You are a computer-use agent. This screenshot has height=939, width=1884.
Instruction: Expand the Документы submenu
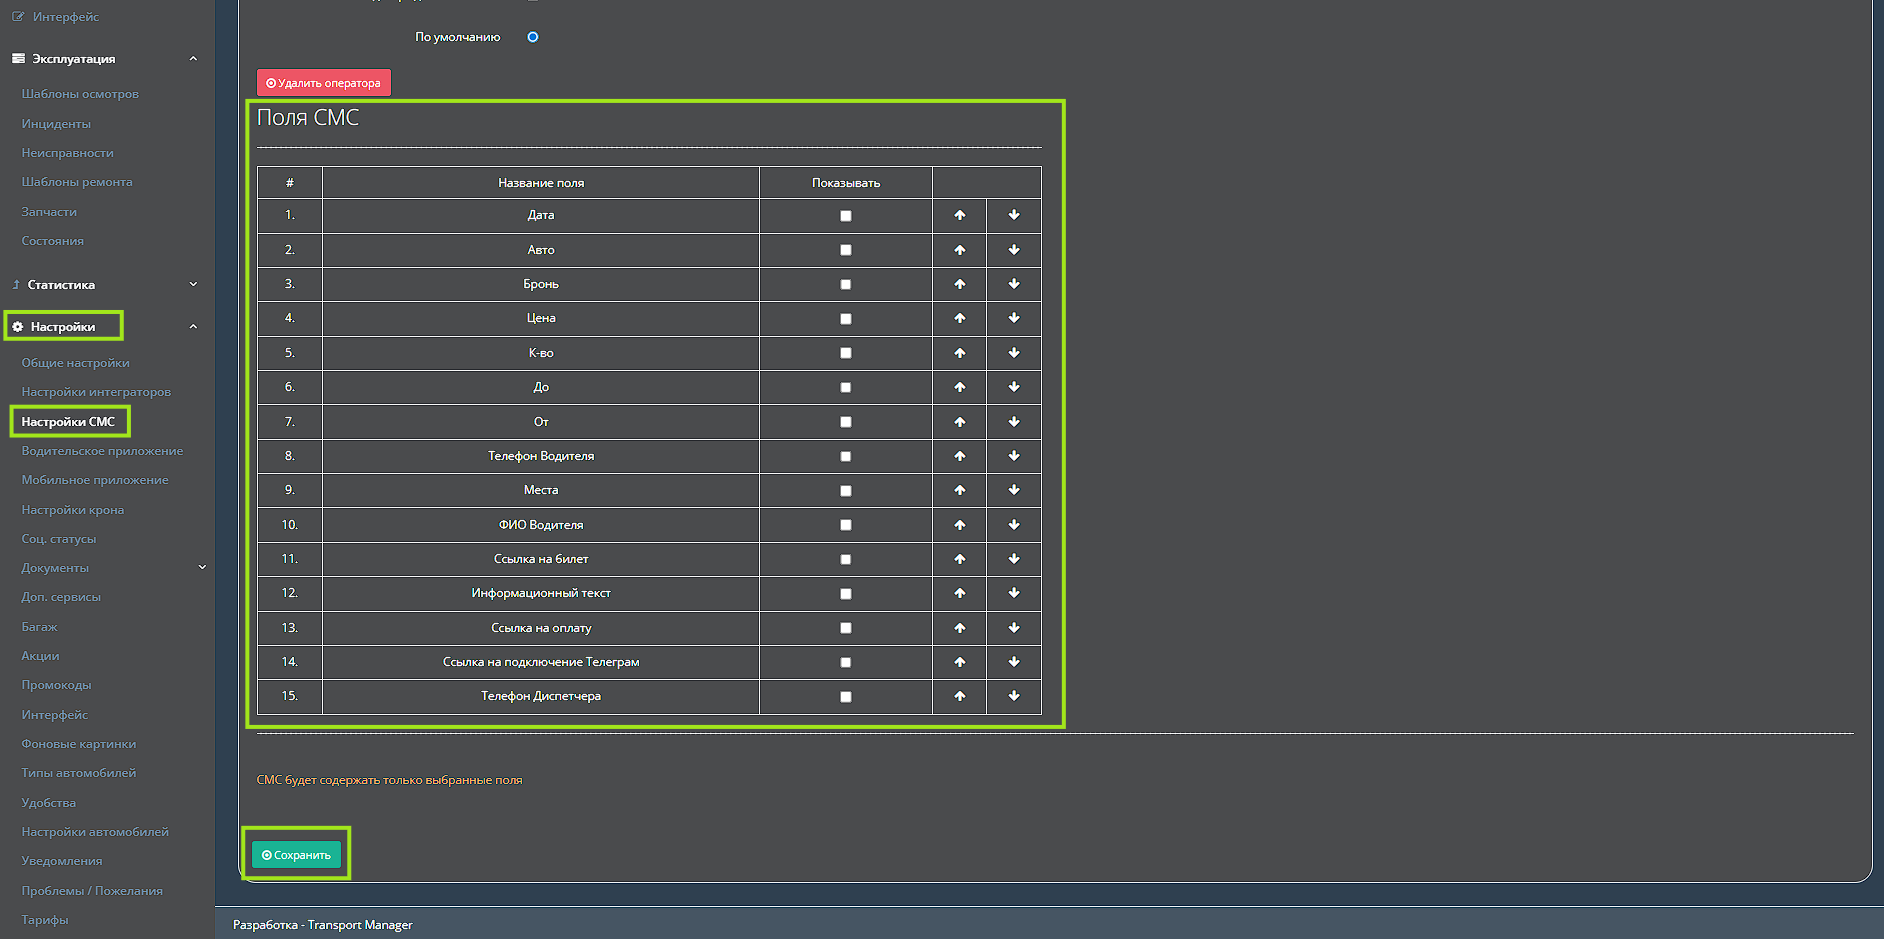(202, 568)
